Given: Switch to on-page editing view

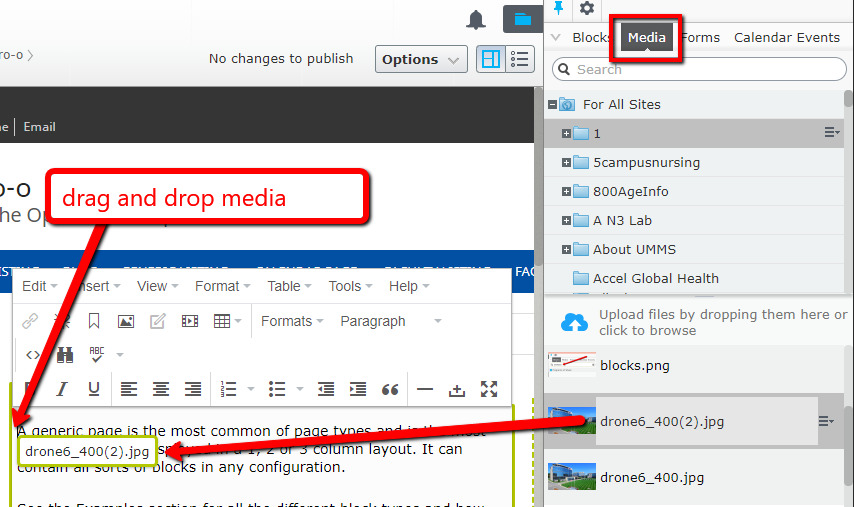Looking at the screenshot, I should coord(490,59).
